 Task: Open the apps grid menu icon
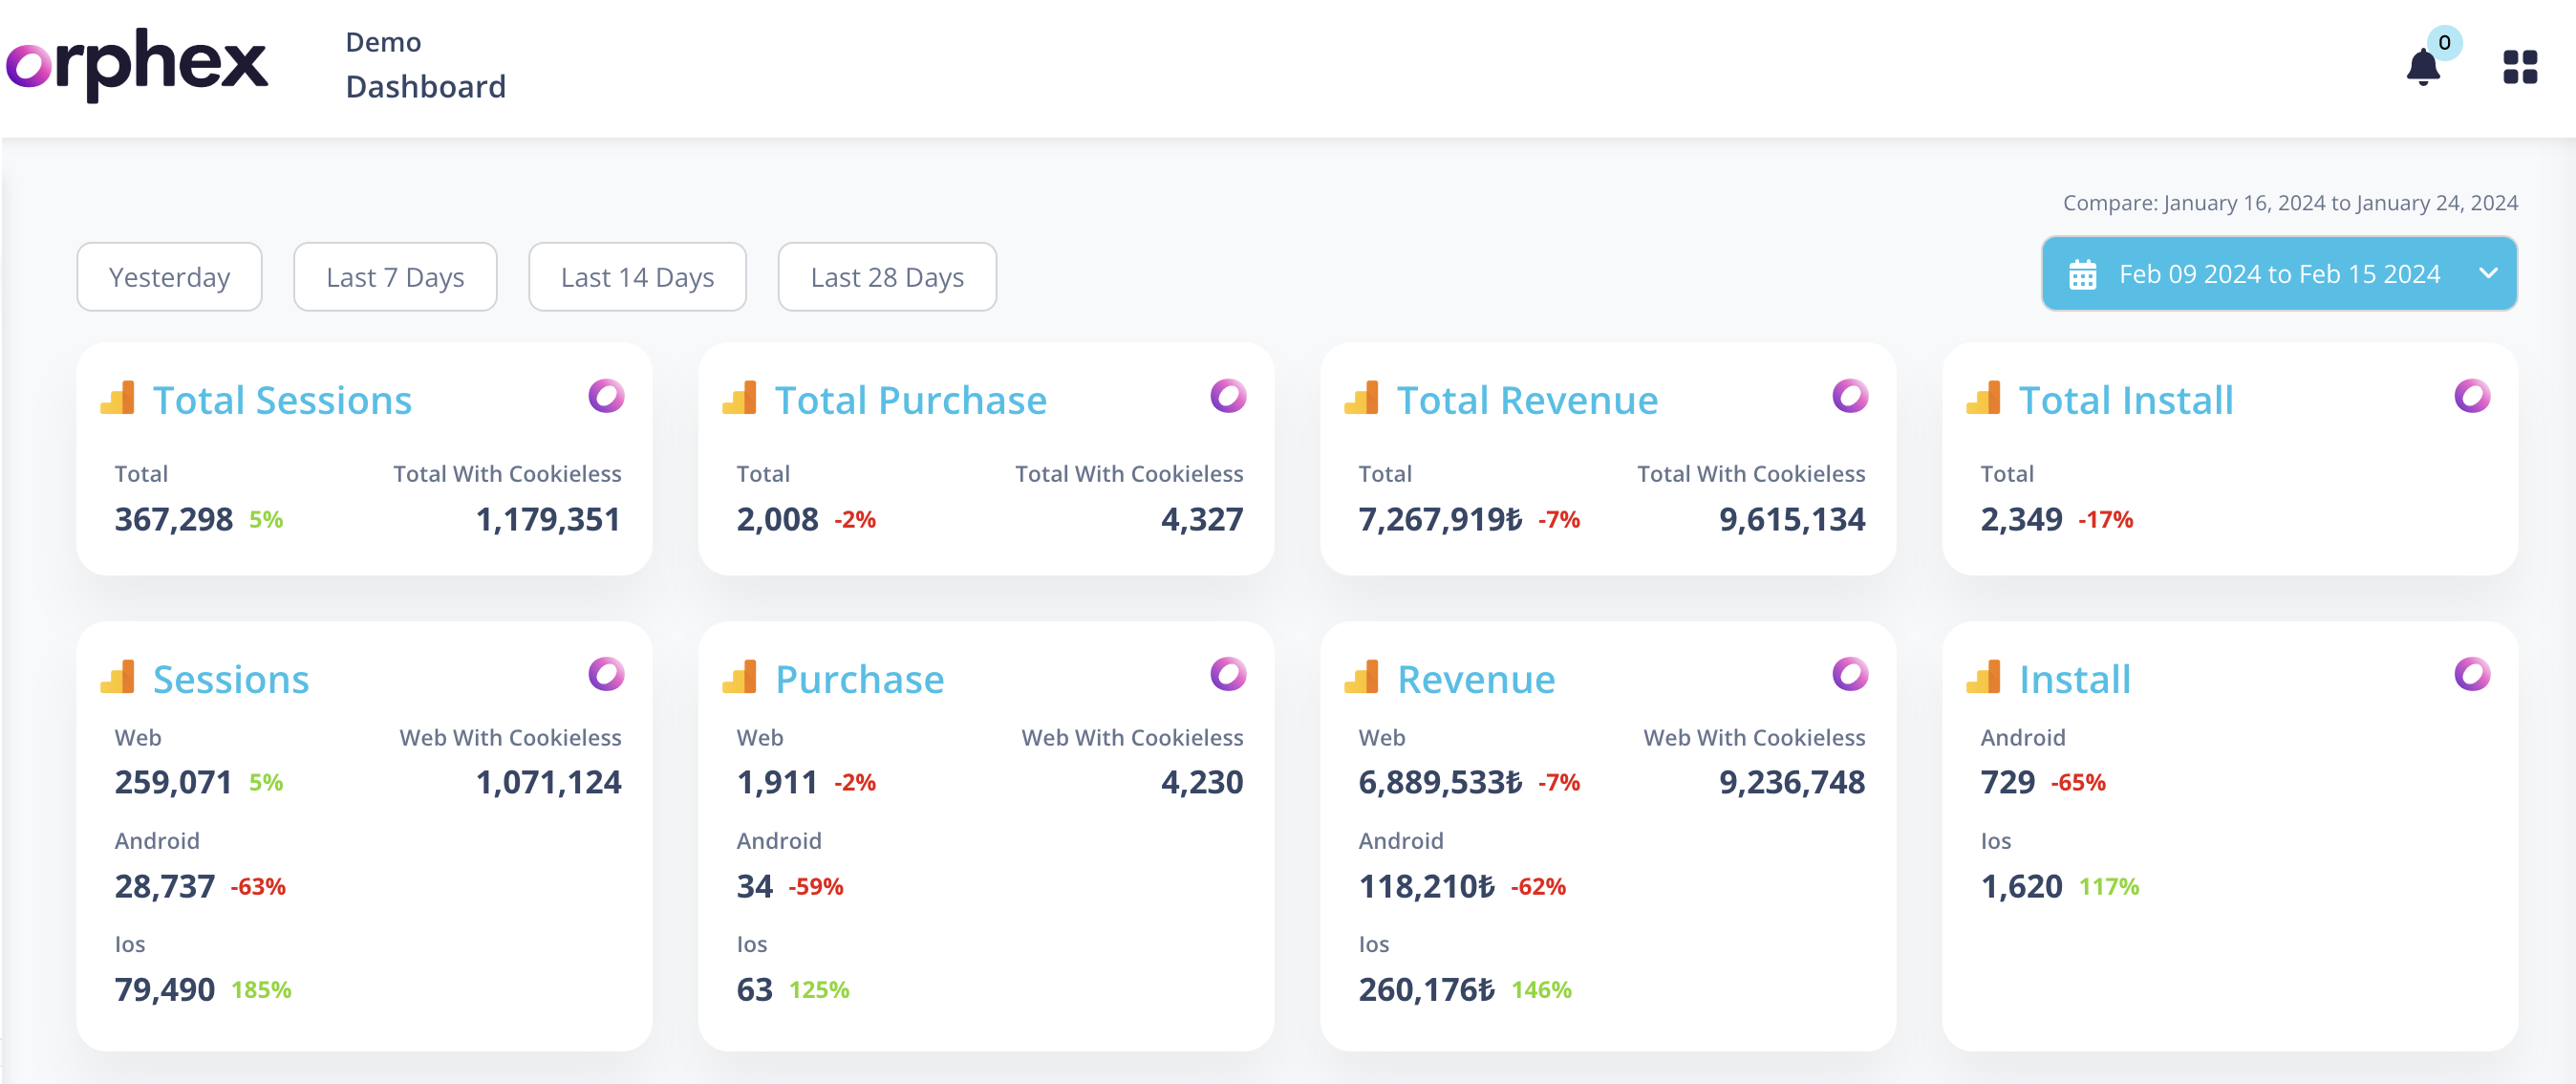tap(2519, 68)
